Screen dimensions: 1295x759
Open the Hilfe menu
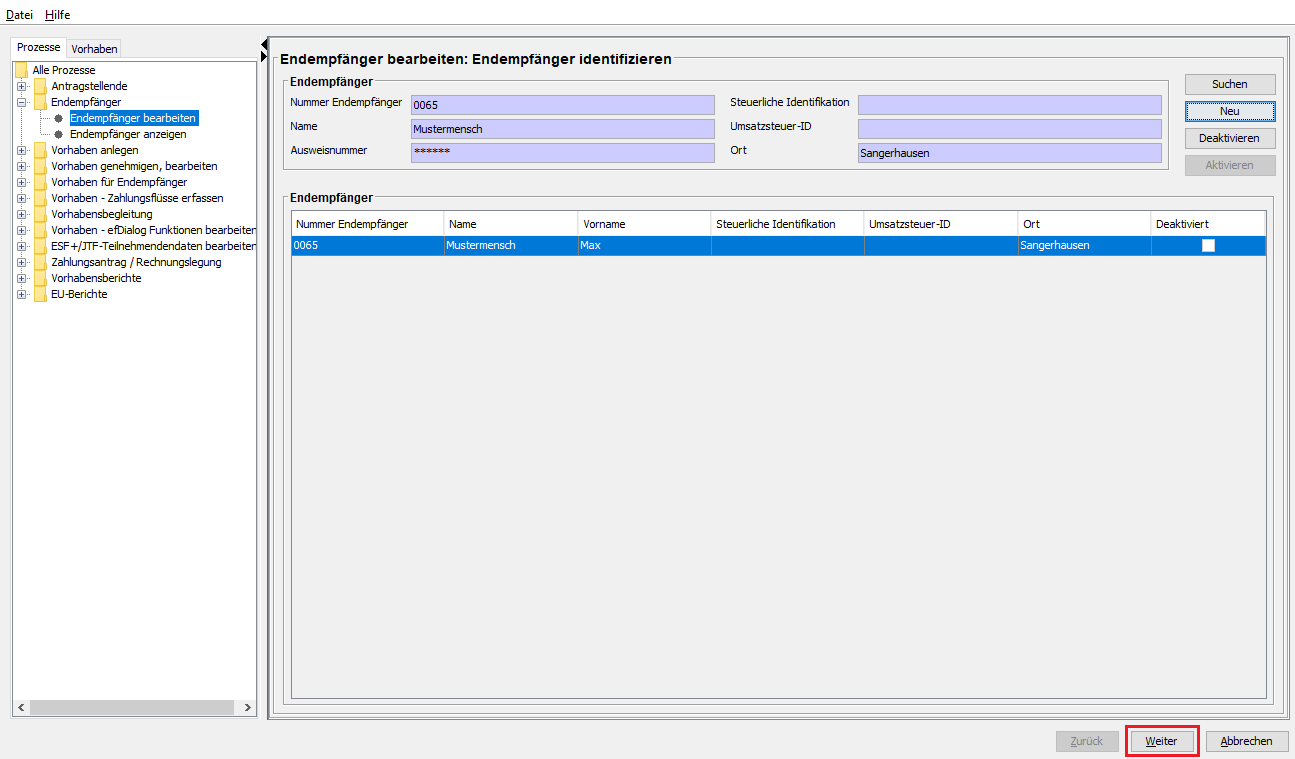[x=57, y=15]
